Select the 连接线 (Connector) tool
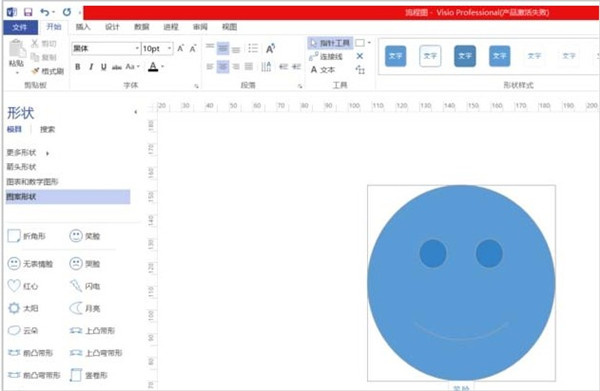The image size is (600, 391). click(x=326, y=57)
